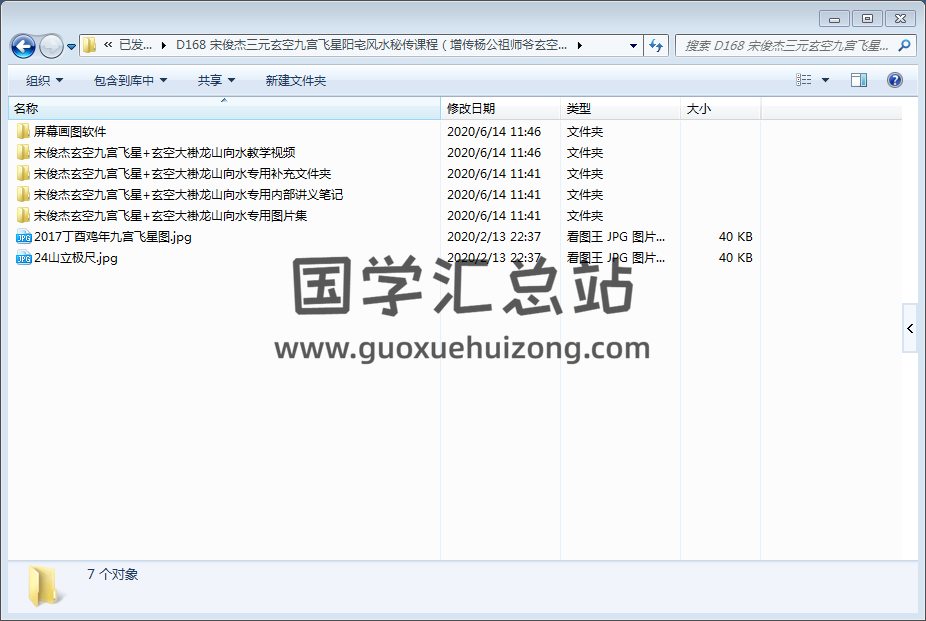The height and width of the screenshot is (621, 926).
Task: Click the D168 宋俊杰 breadcrumb segment
Action: pos(371,45)
